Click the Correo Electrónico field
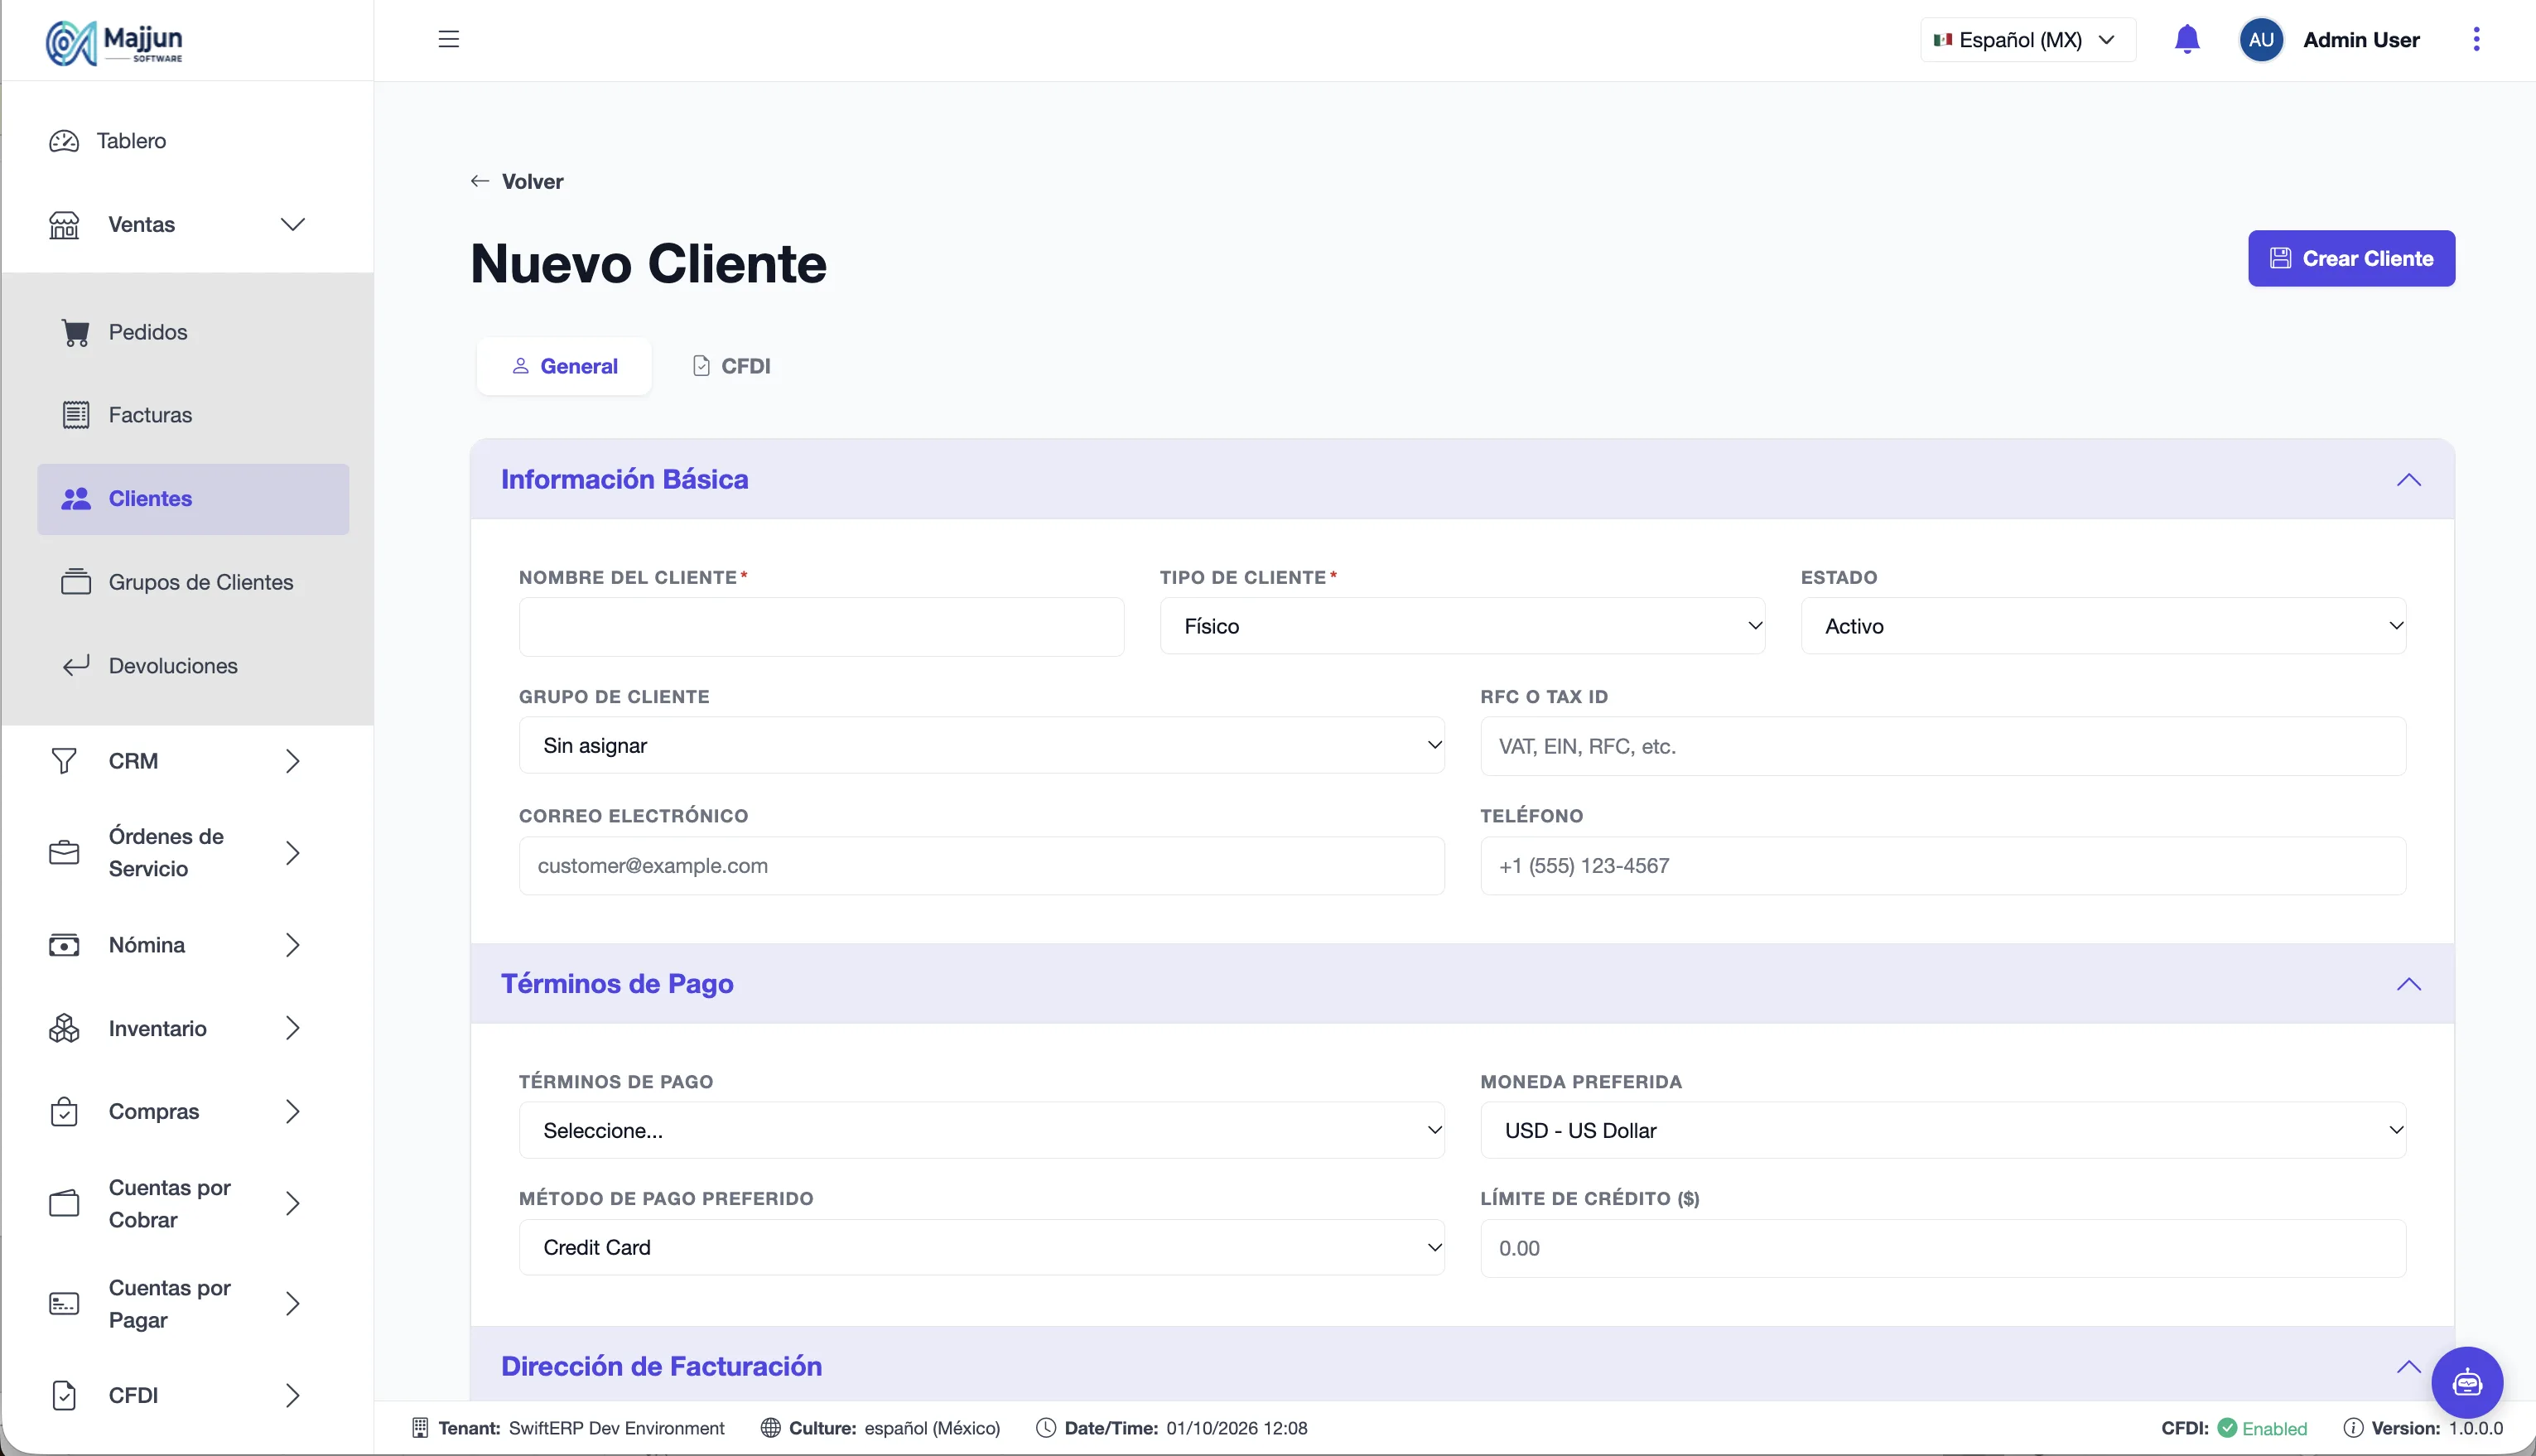This screenshot has height=1456, width=2536. [981, 866]
